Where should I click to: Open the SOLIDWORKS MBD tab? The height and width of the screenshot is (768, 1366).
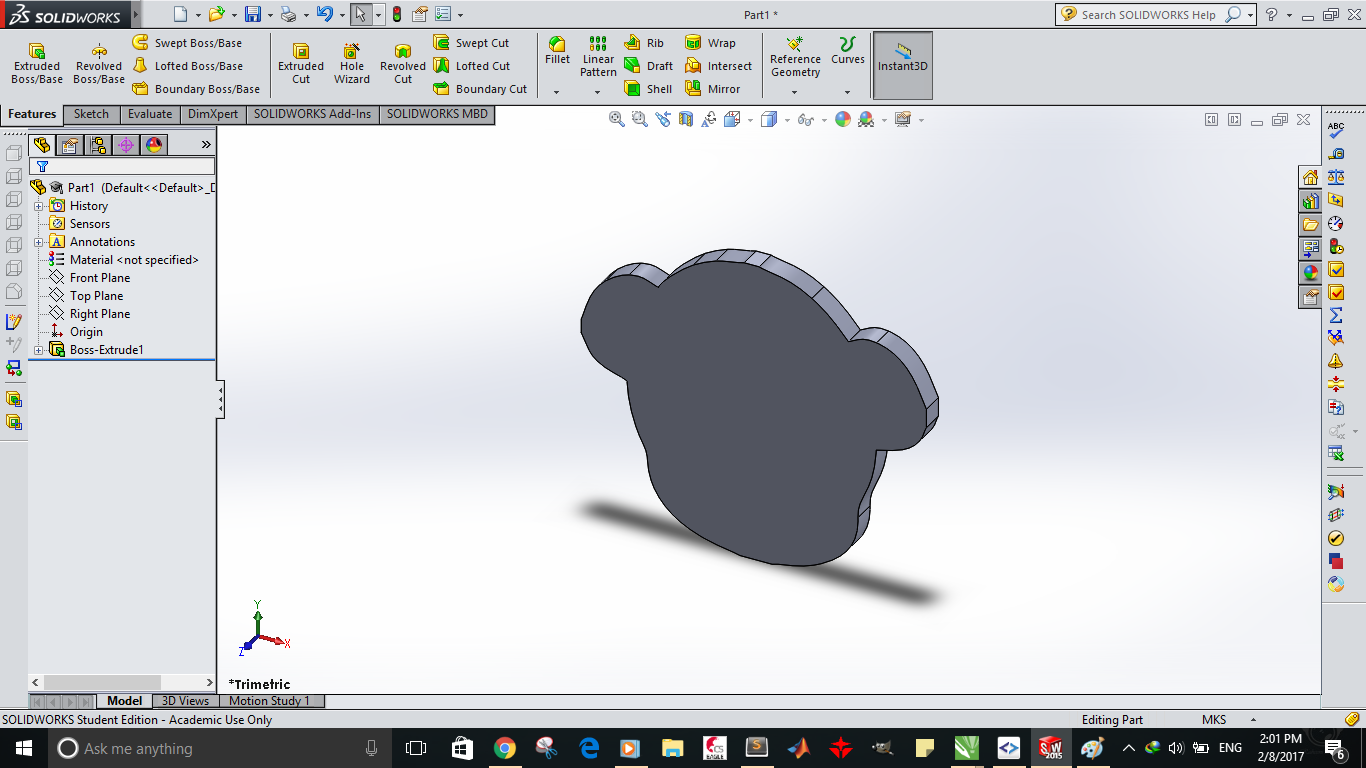point(437,114)
